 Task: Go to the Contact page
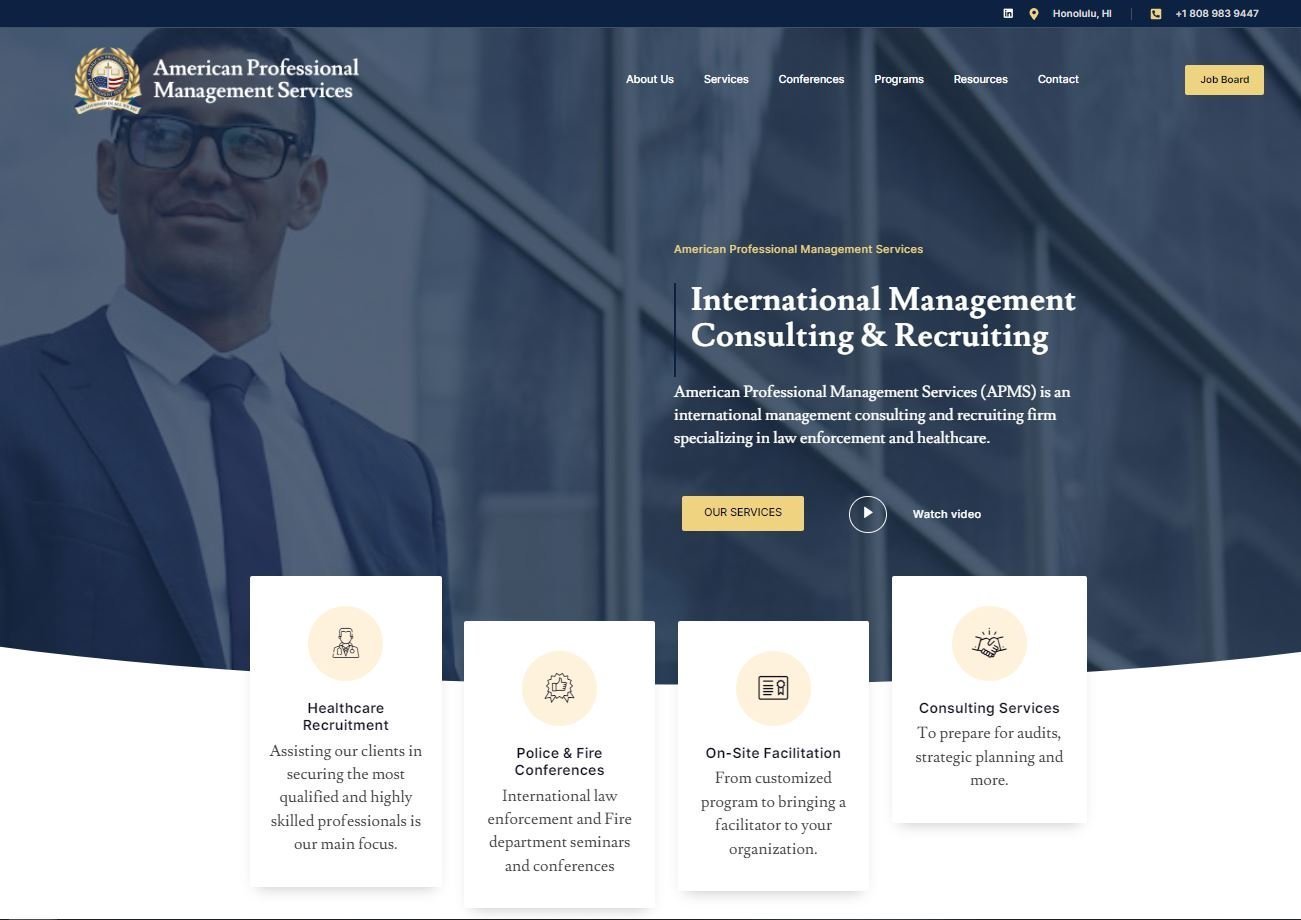point(1058,79)
